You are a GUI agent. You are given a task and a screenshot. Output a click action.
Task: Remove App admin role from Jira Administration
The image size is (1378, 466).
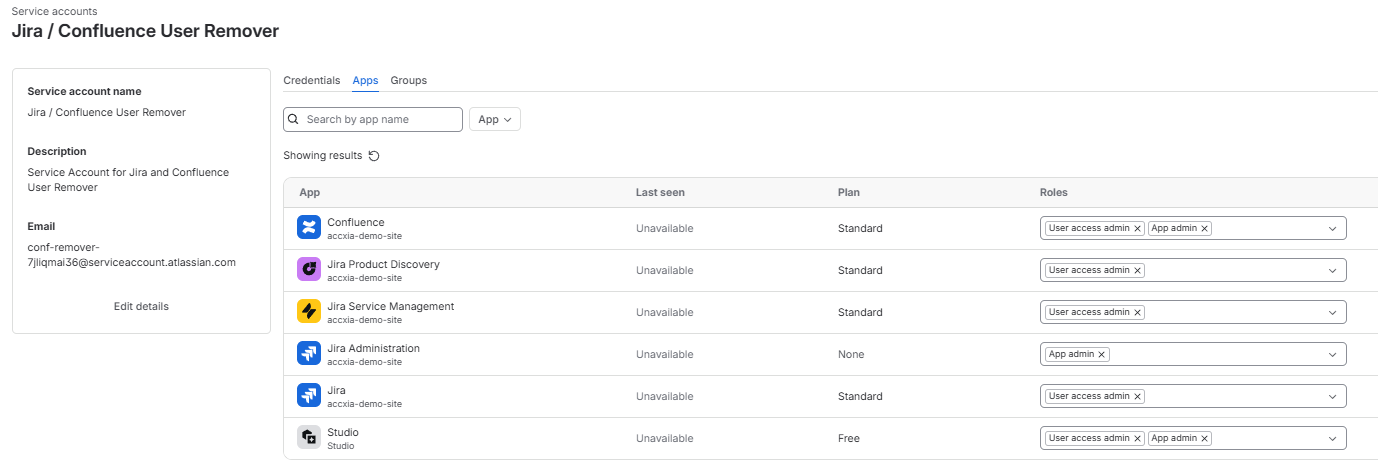tap(1102, 354)
